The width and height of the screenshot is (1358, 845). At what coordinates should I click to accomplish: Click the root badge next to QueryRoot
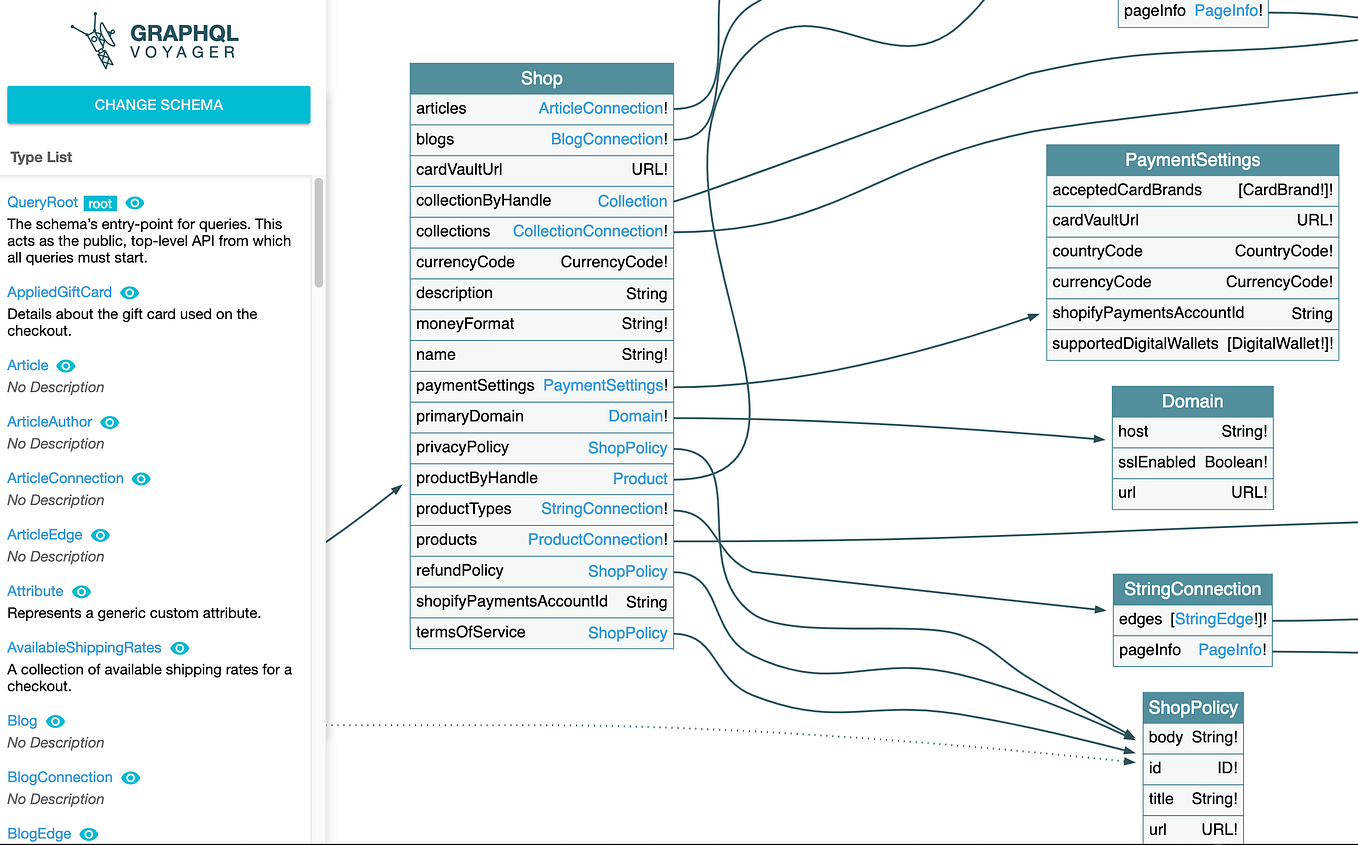(x=99, y=202)
